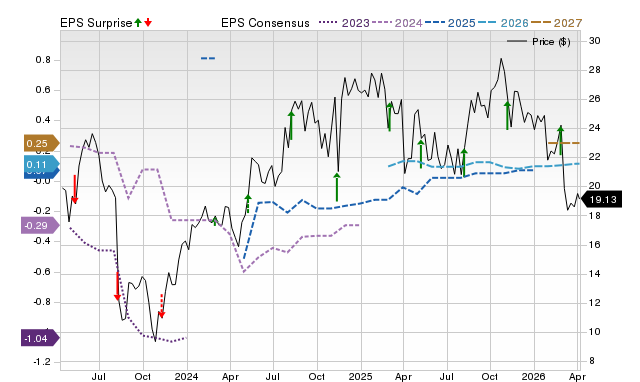
Task: Click the EPS Consensus legend title
Action: [x=265, y=23]
